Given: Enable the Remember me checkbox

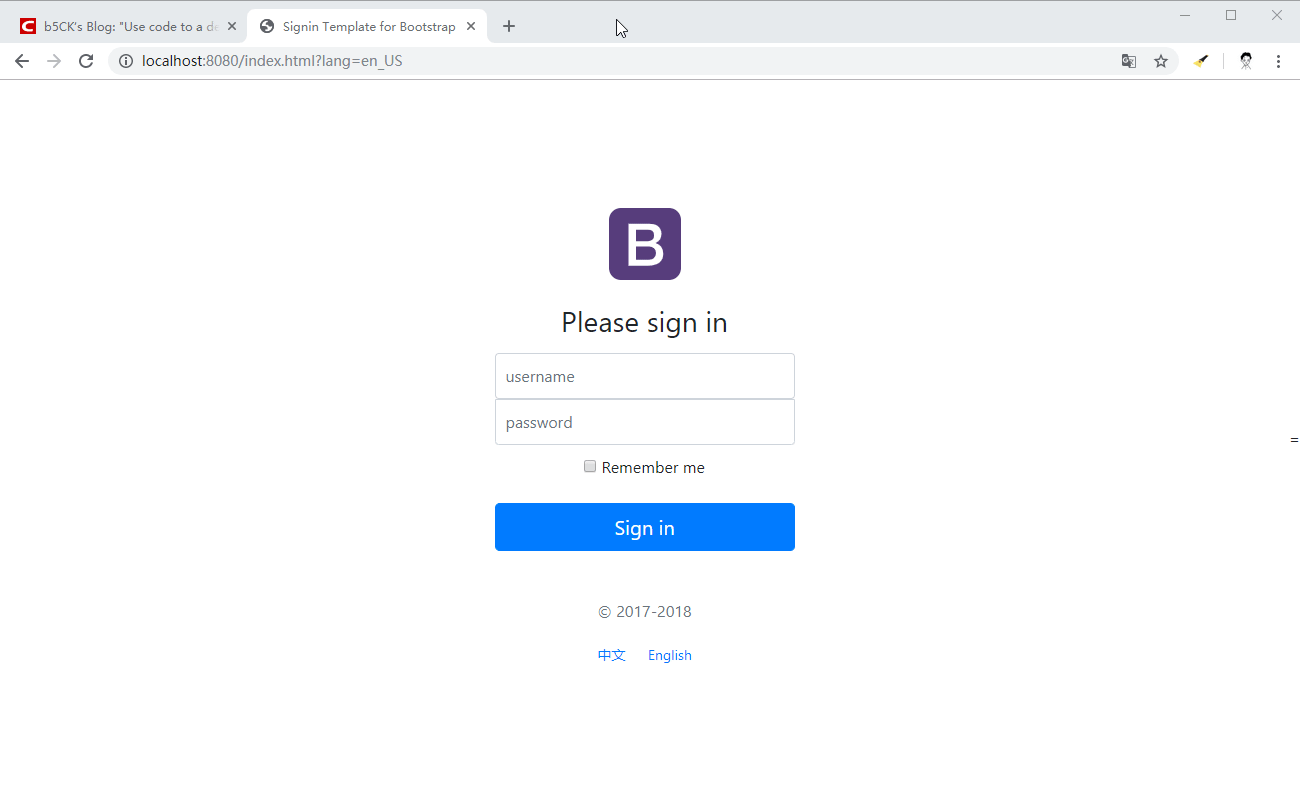Looking at the screenshot, I should click(590, 466).
